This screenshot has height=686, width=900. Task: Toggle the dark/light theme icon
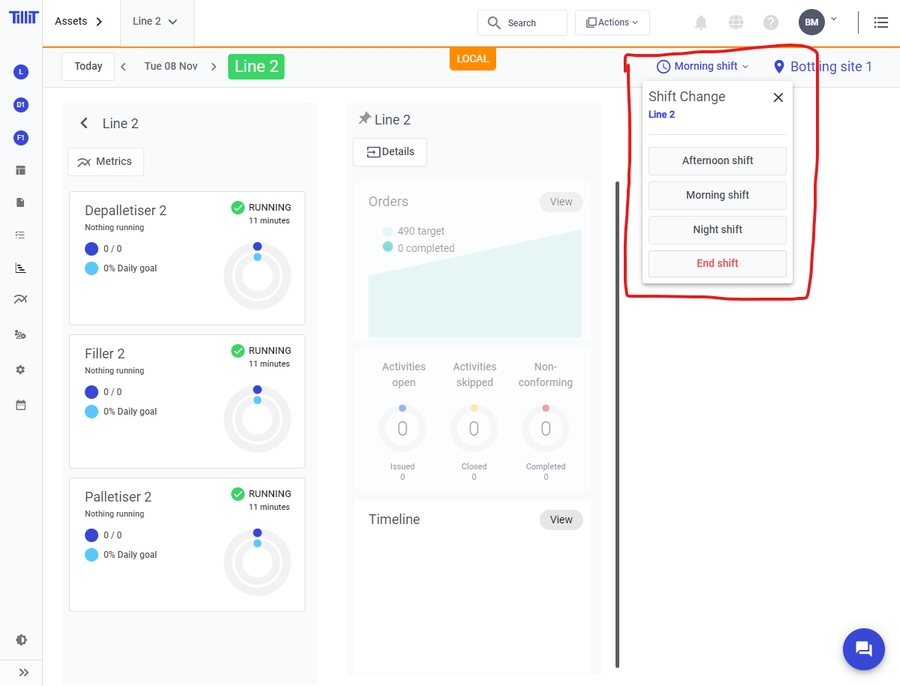click(22, 640)
